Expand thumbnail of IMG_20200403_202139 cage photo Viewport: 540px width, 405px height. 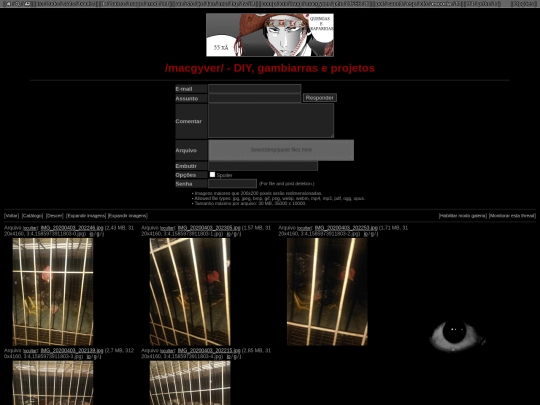pos(53,383)
